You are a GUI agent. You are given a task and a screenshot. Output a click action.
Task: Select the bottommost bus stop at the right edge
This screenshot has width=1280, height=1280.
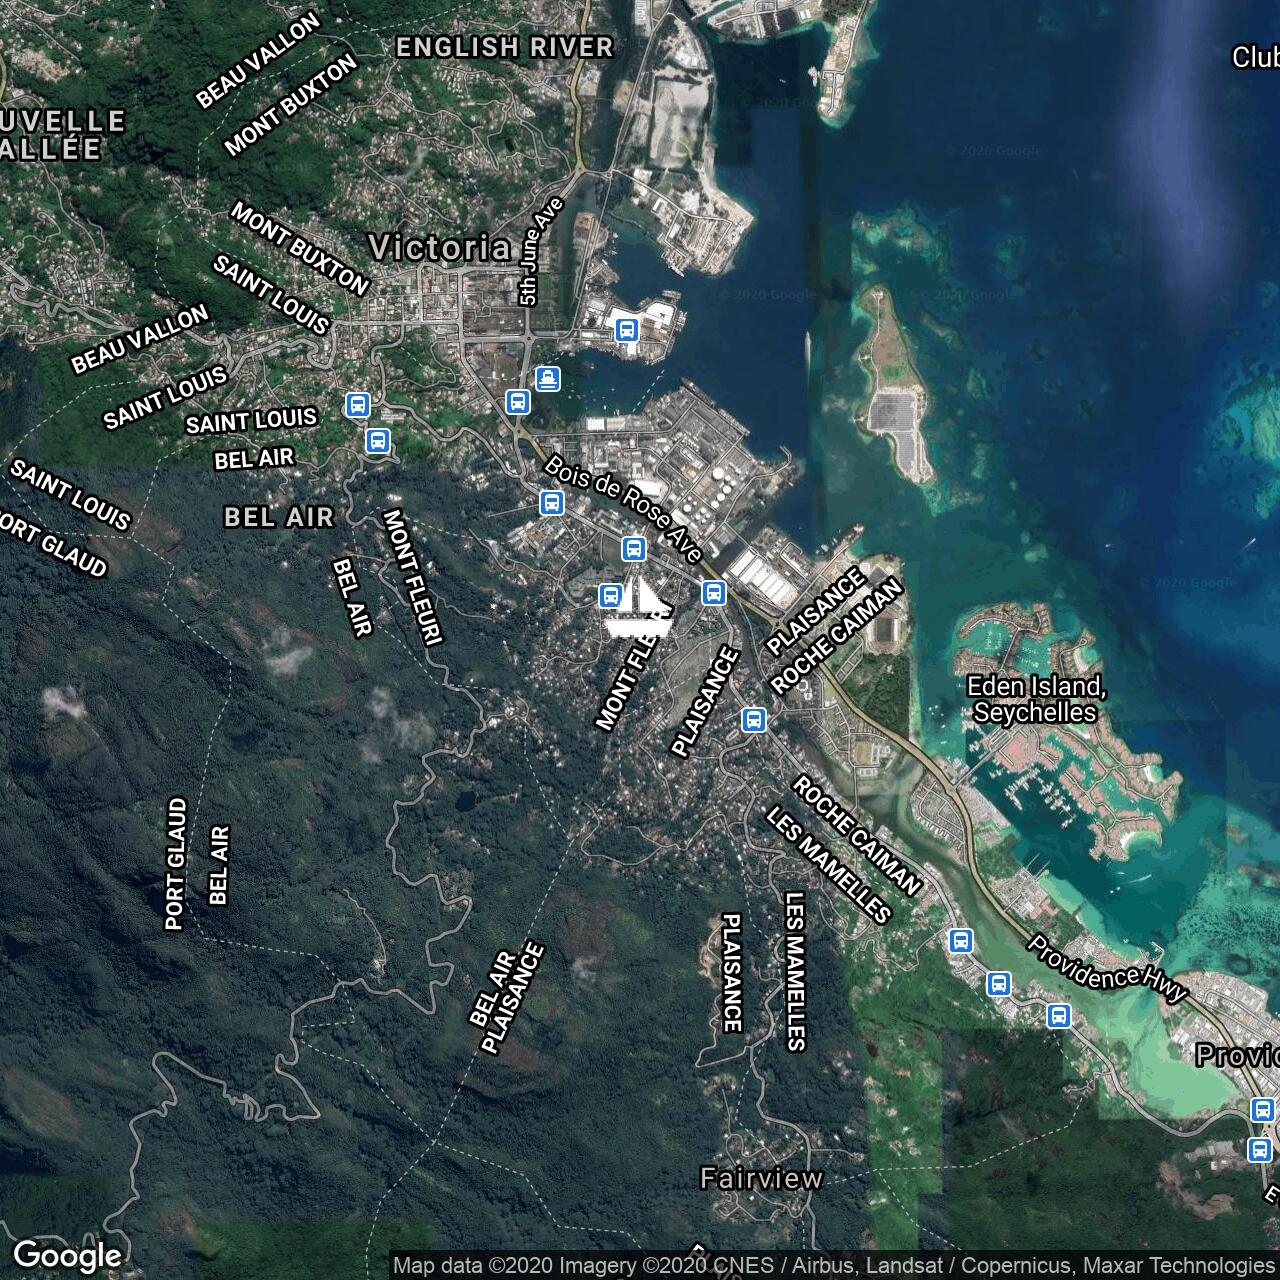[1260, 1149]
